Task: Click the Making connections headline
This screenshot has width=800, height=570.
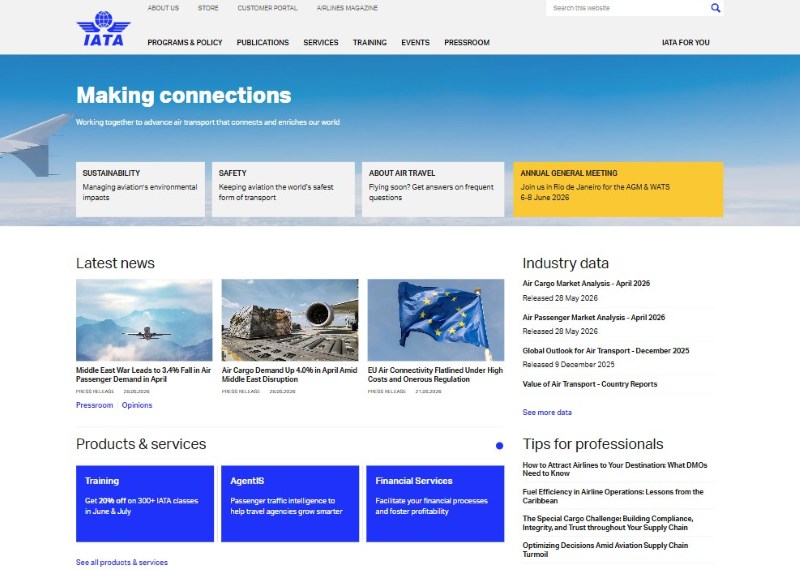Action: click(x=184, y=95)
